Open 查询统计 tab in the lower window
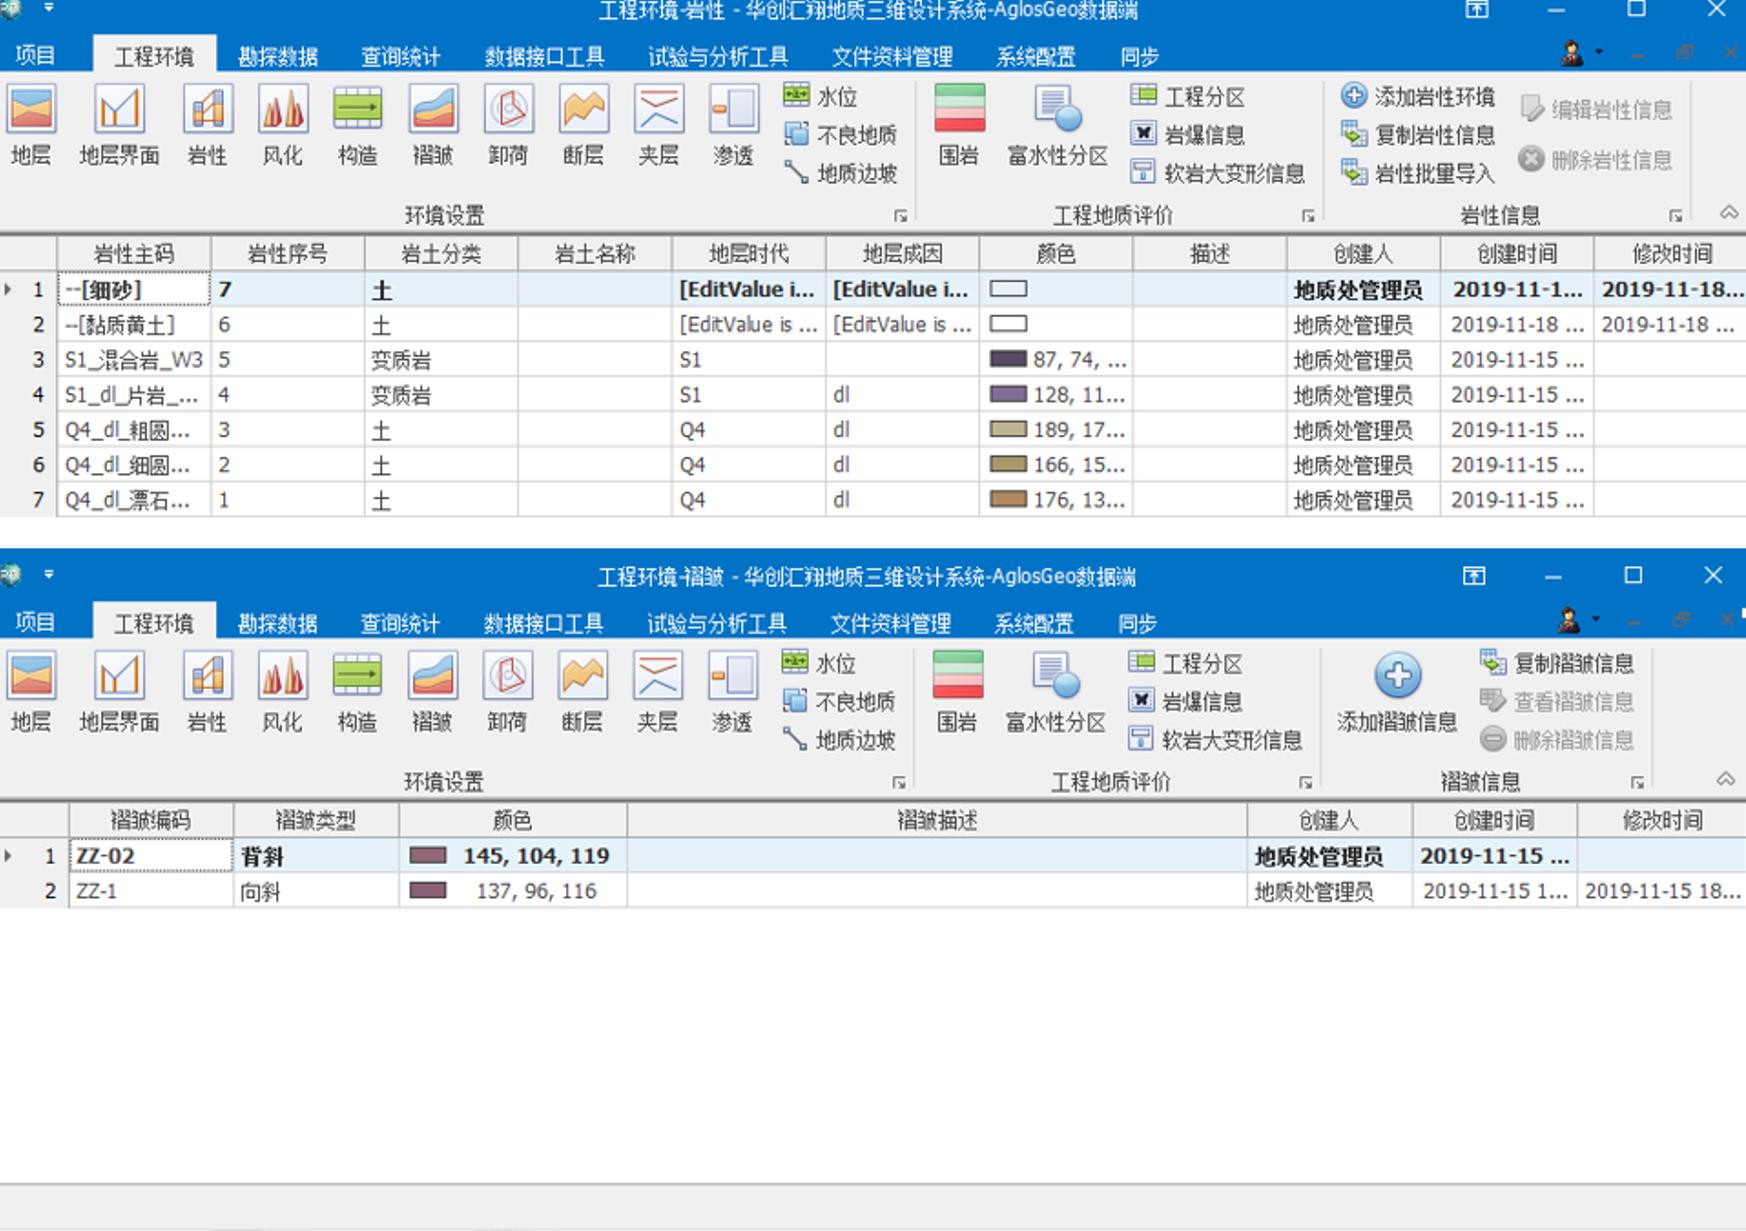Viewport: 1746px width, 1231px height. tap(400, 624)
